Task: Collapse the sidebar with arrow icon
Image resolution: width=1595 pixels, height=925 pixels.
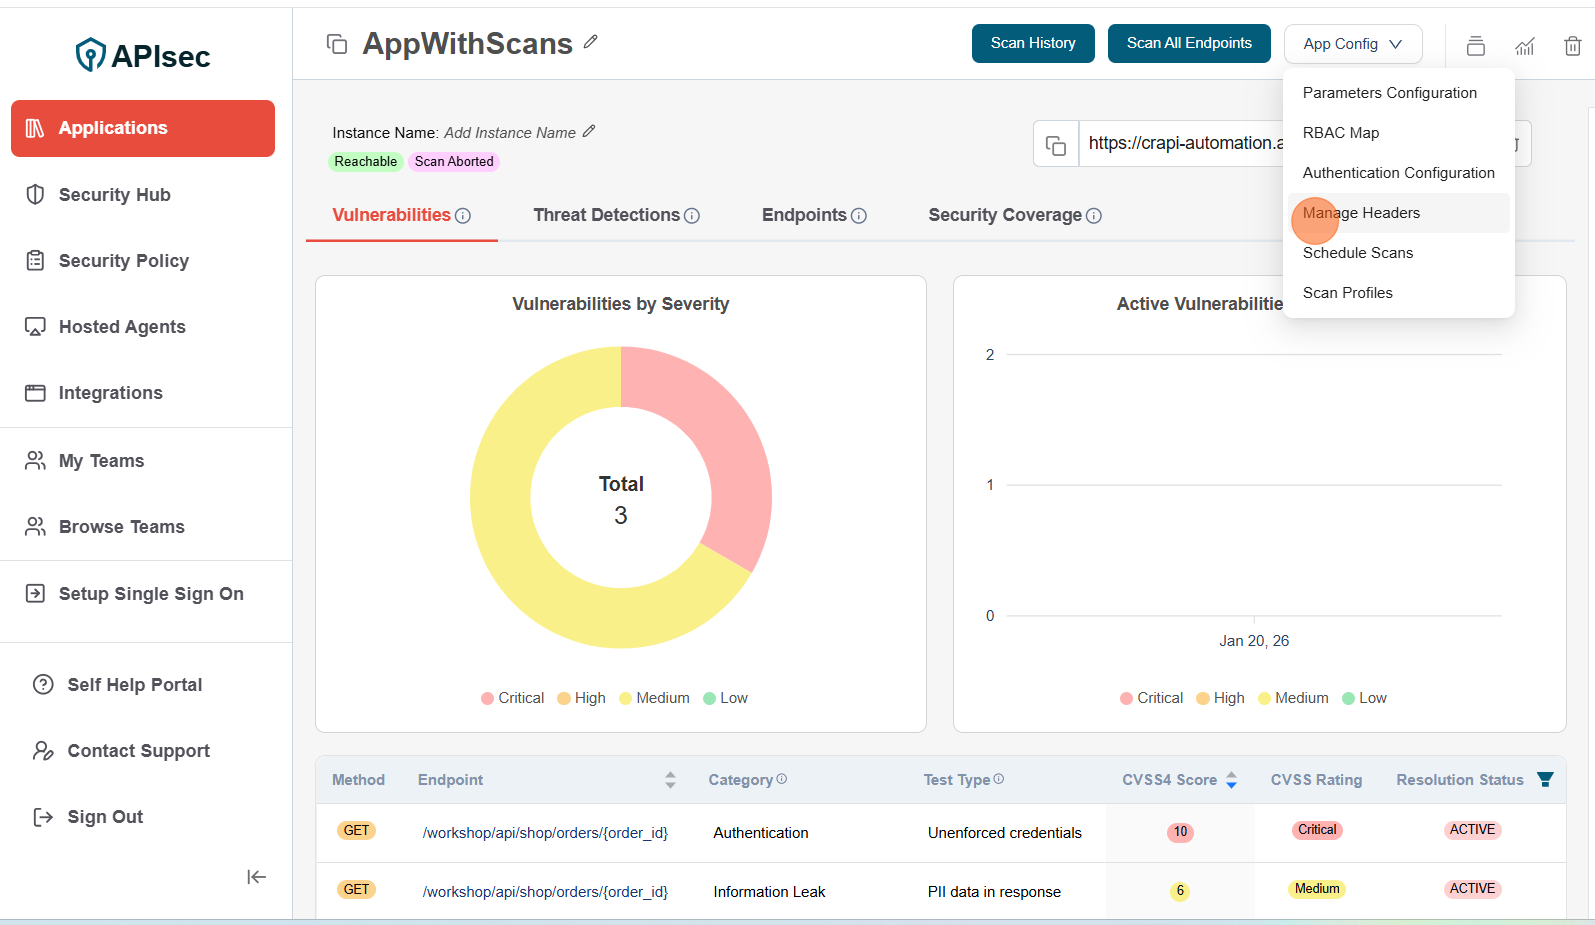Action: 256,877
